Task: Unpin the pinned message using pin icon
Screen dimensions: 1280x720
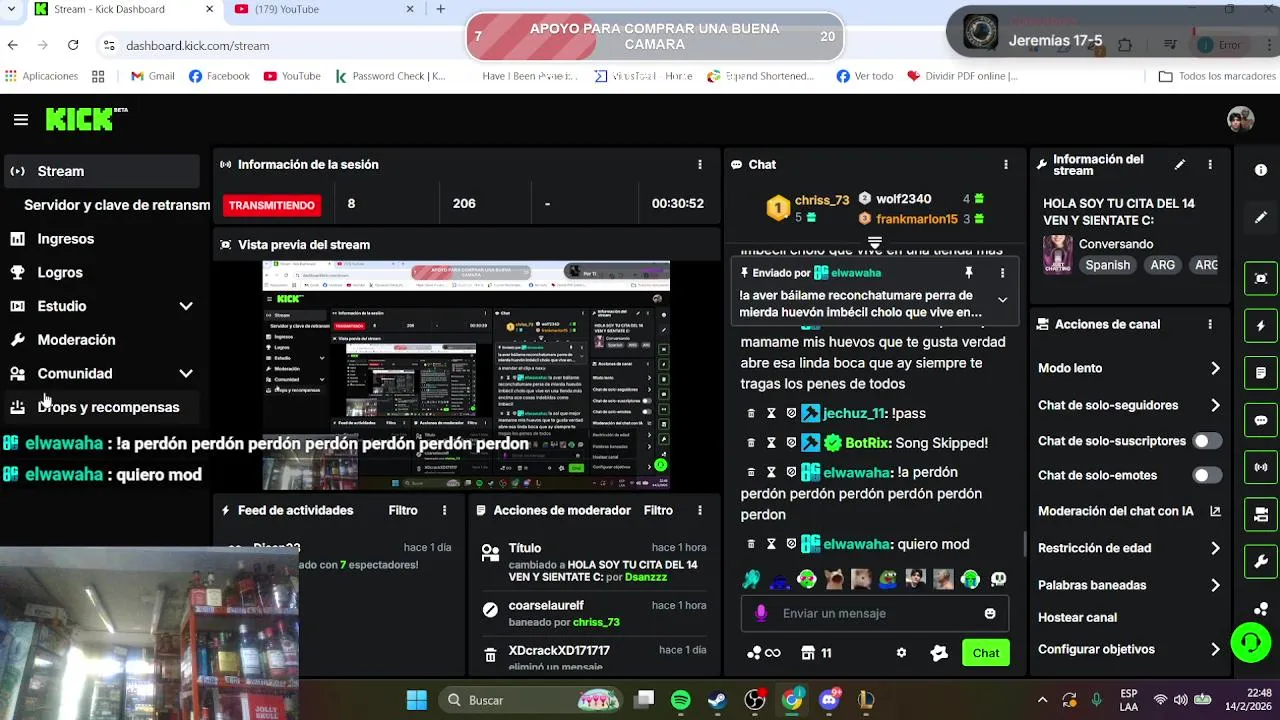Action: [x=968, y=273]
